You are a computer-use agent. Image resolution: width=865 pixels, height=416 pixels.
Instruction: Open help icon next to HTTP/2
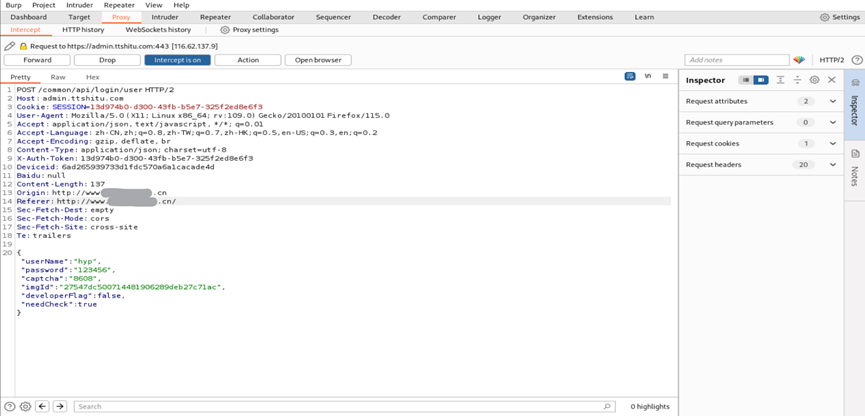click(x=857, y=60)
